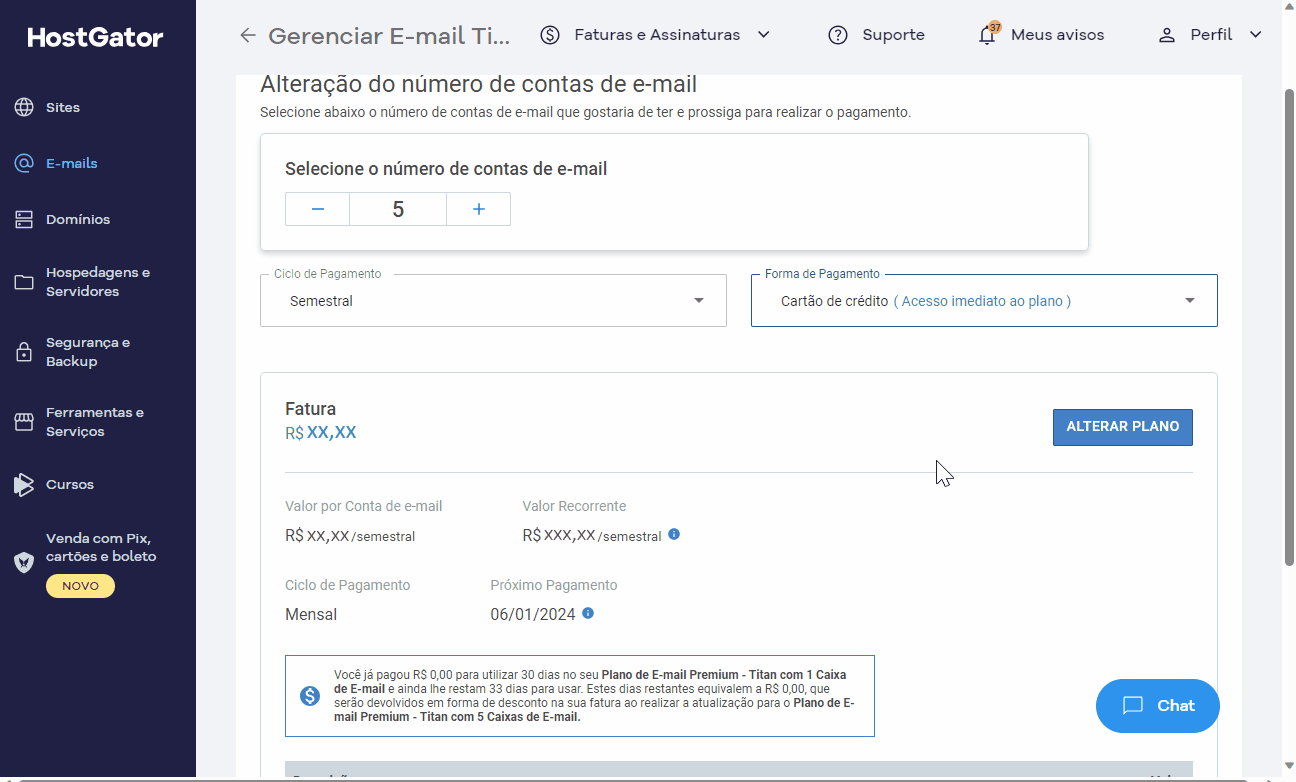Click the Segurança e Backup lock icon

point(24,352)
